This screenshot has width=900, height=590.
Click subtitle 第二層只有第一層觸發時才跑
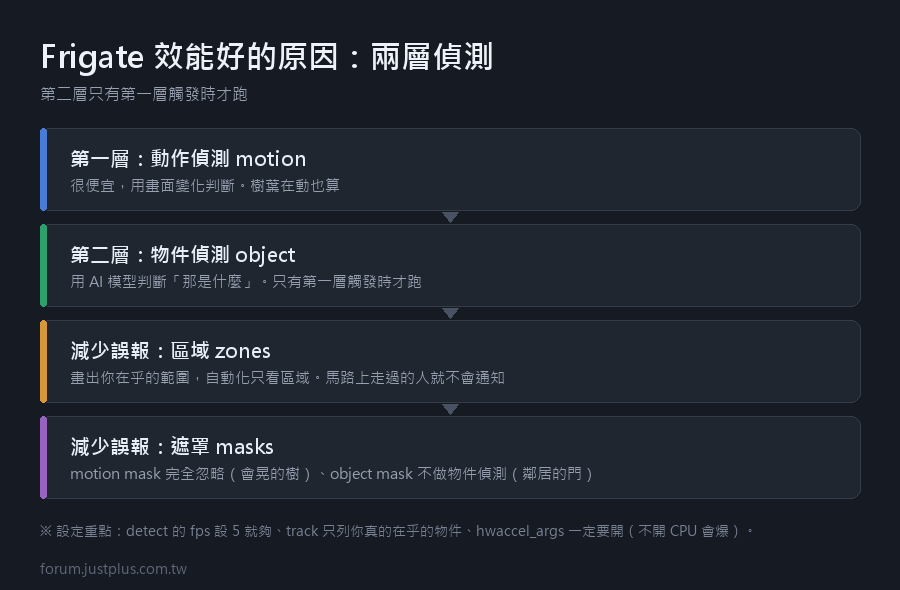coord(143,94)
